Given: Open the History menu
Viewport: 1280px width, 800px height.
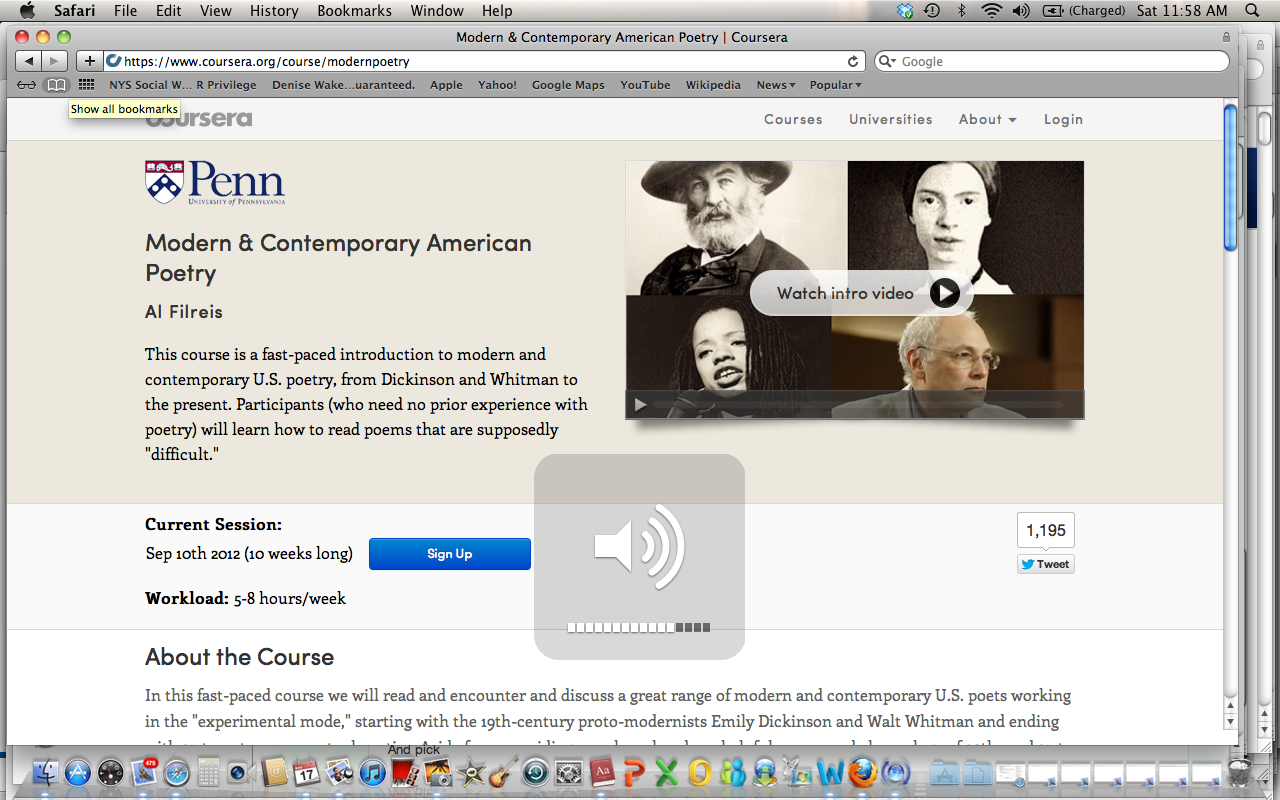Looking at the screenshot, I should [274, 11].
